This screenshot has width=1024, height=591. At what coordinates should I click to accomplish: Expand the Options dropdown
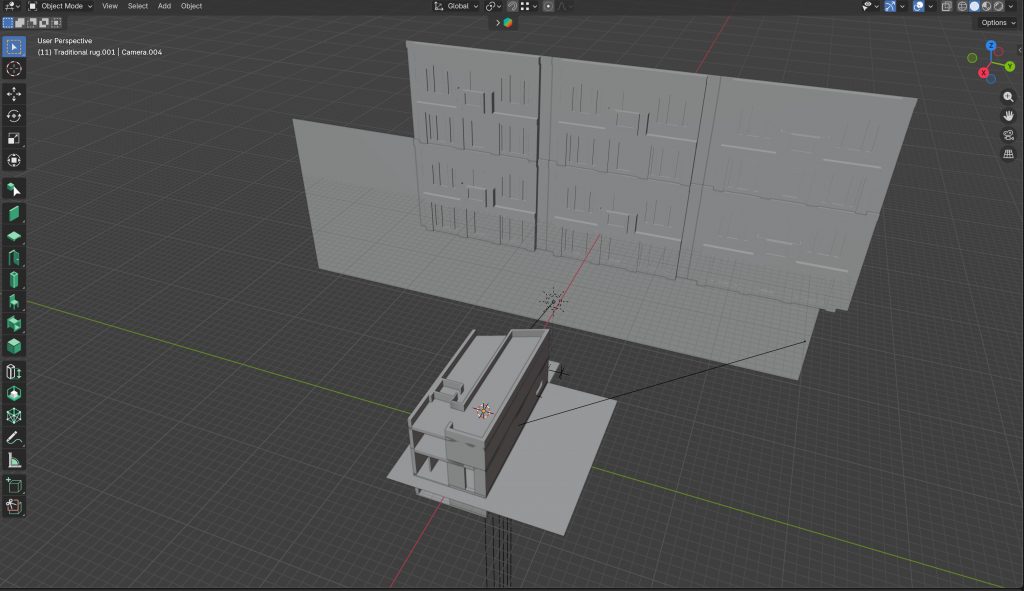[997, 22]
